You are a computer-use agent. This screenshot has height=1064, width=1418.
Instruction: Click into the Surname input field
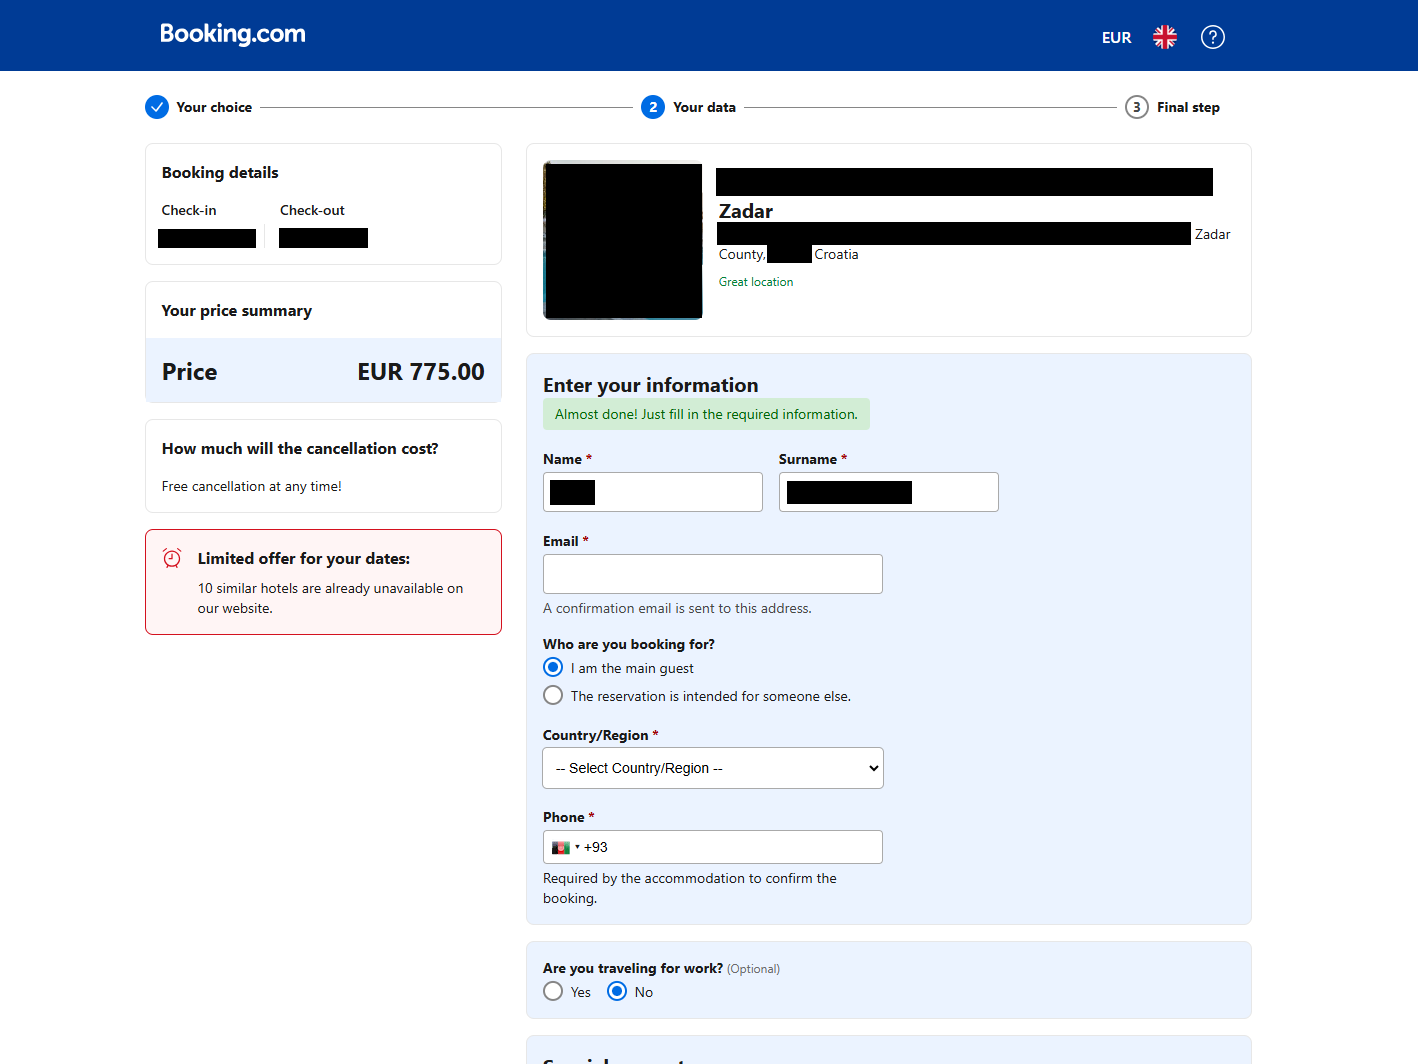coord(889,492)
